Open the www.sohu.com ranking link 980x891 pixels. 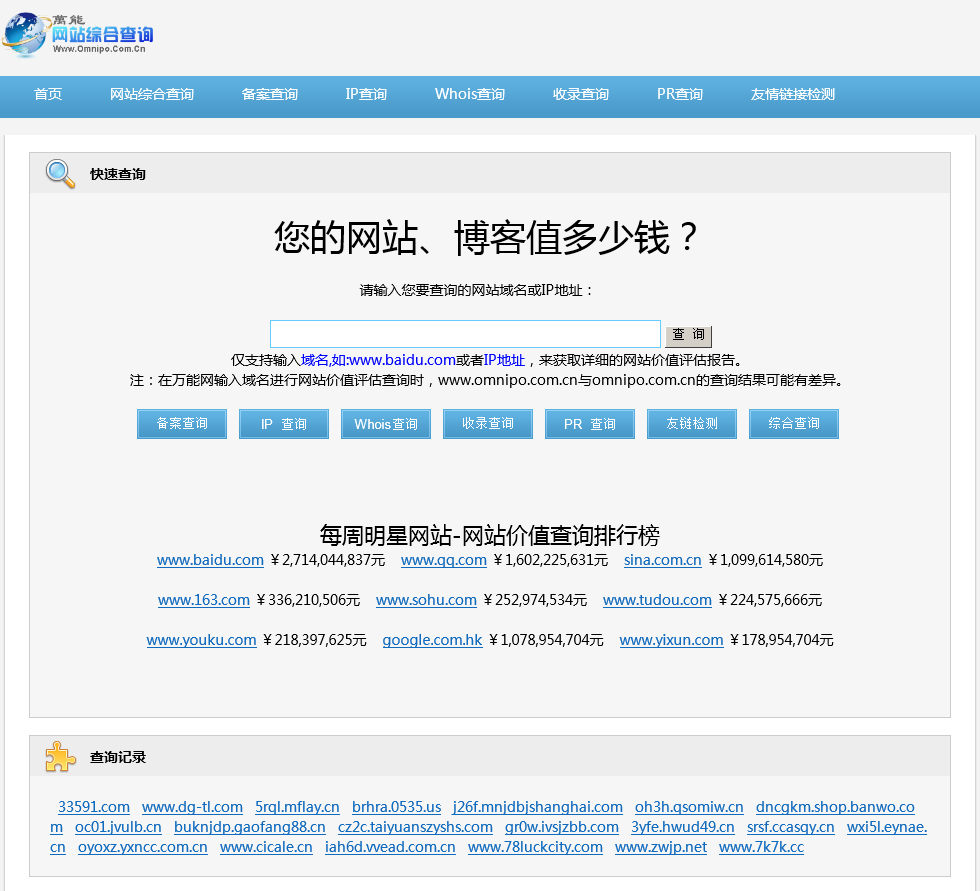point(426,600)
